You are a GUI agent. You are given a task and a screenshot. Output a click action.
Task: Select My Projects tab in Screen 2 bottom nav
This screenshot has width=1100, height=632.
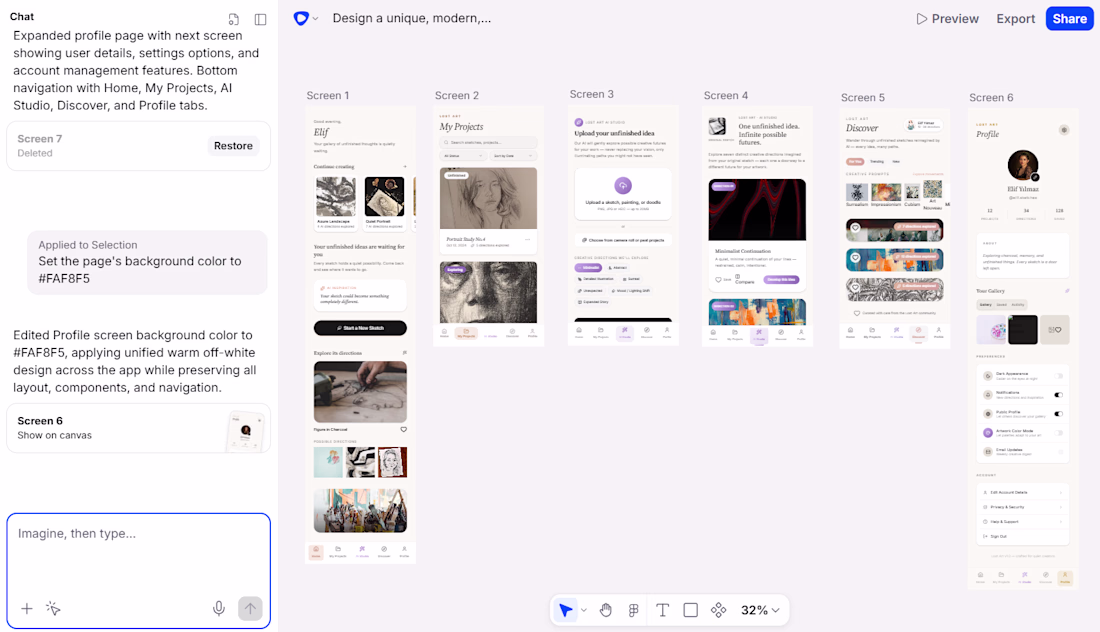coord(467,333)
